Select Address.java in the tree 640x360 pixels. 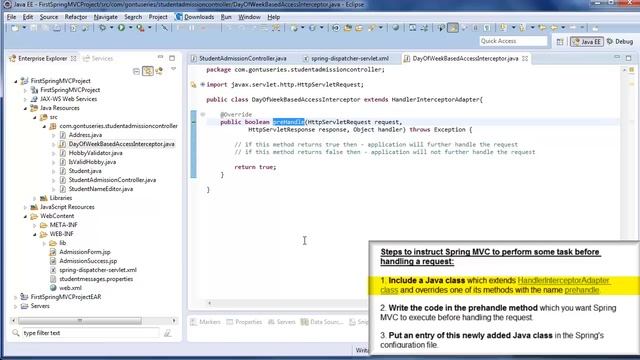point(85,135)
